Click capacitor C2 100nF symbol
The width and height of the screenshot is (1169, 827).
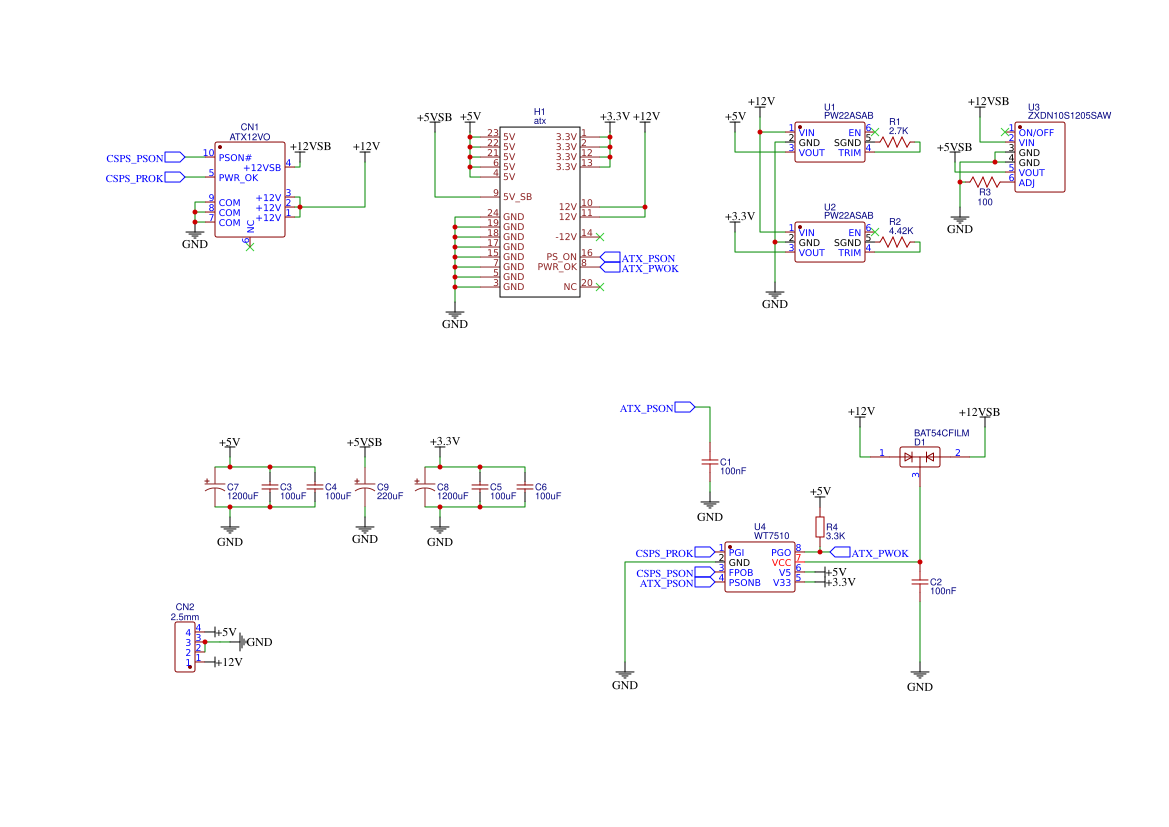(x=919, y=582)
